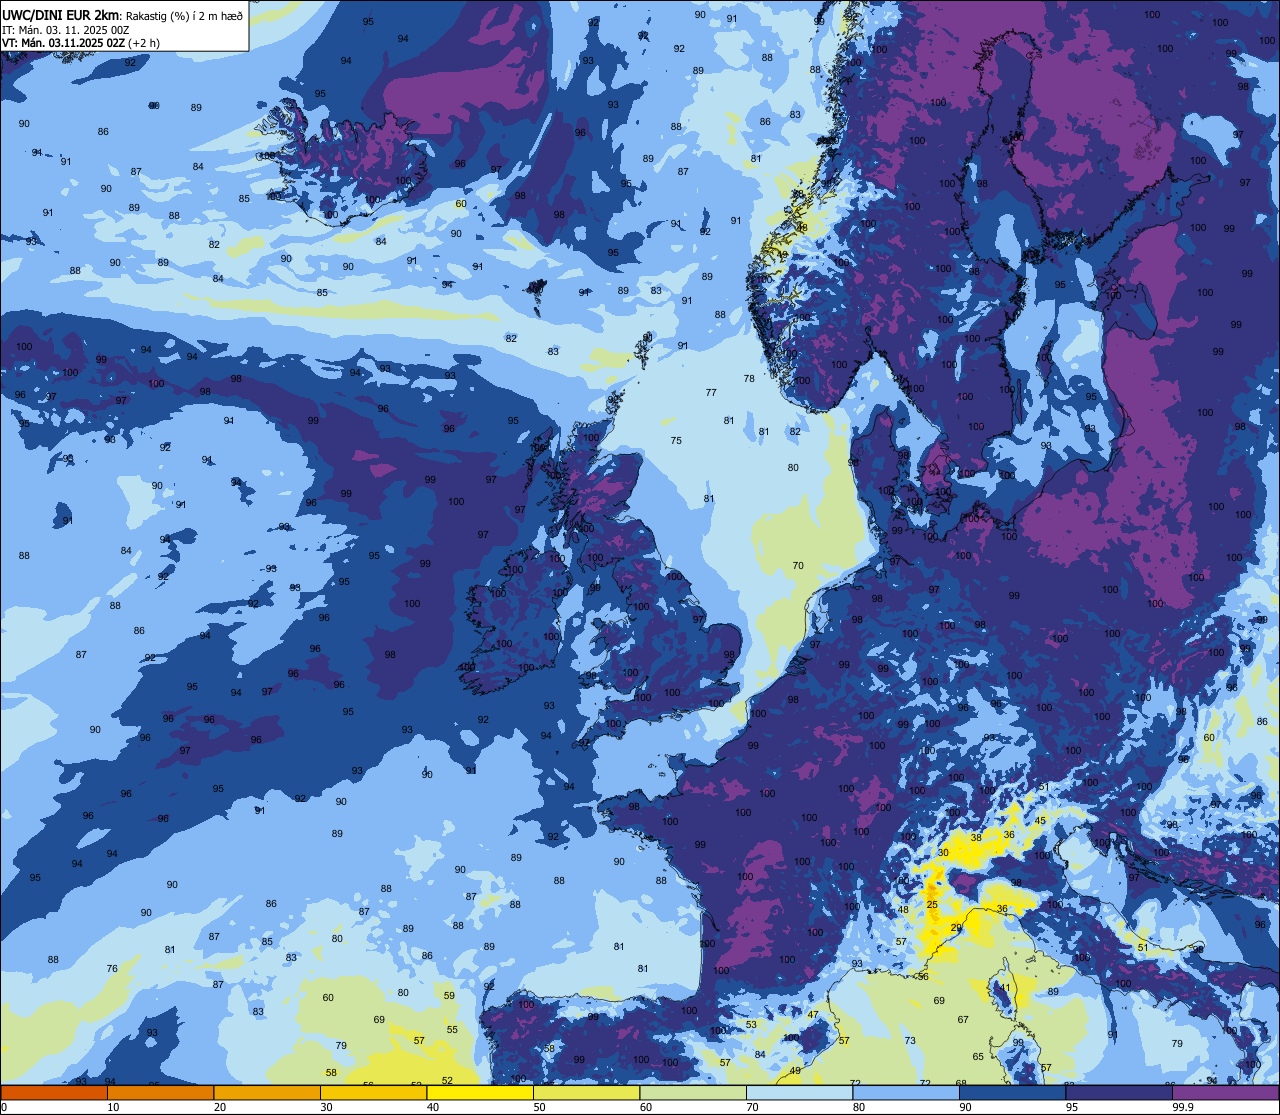This screenshot has height=1115, width=1280.
Task: Click the map value 53 in northeast Spain
Action: coord(751,1024)
